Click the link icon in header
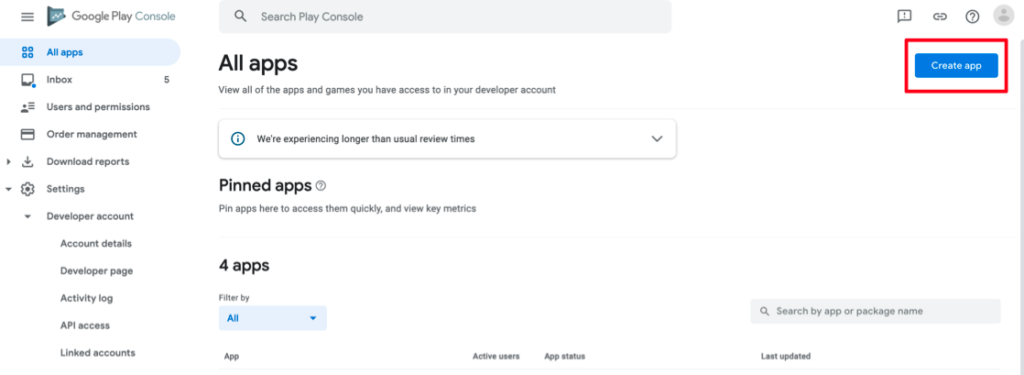Screen dimensions: 1024x375 (x=940, y=16)
